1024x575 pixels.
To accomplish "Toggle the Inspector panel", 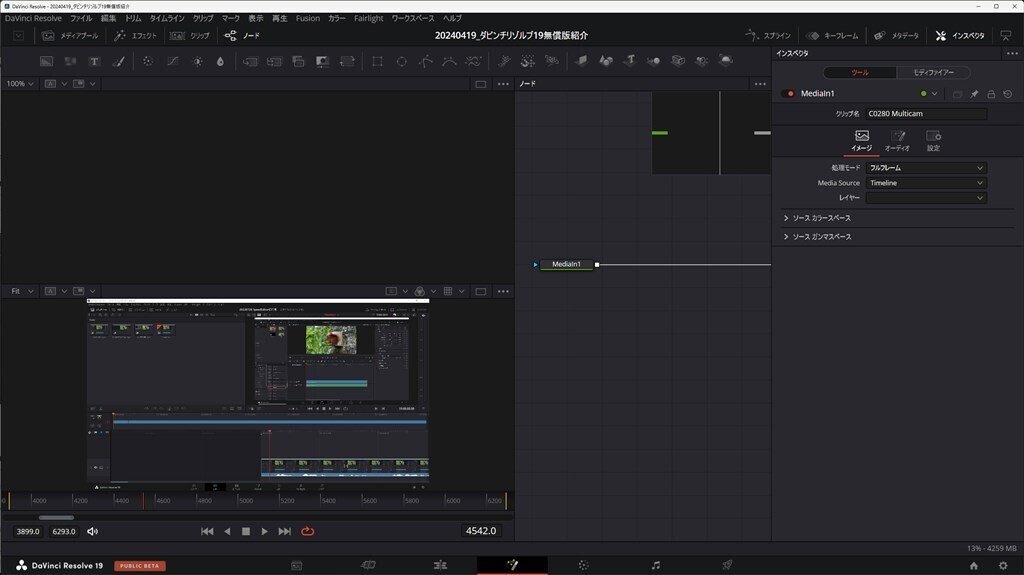I will tap(959, 36).
